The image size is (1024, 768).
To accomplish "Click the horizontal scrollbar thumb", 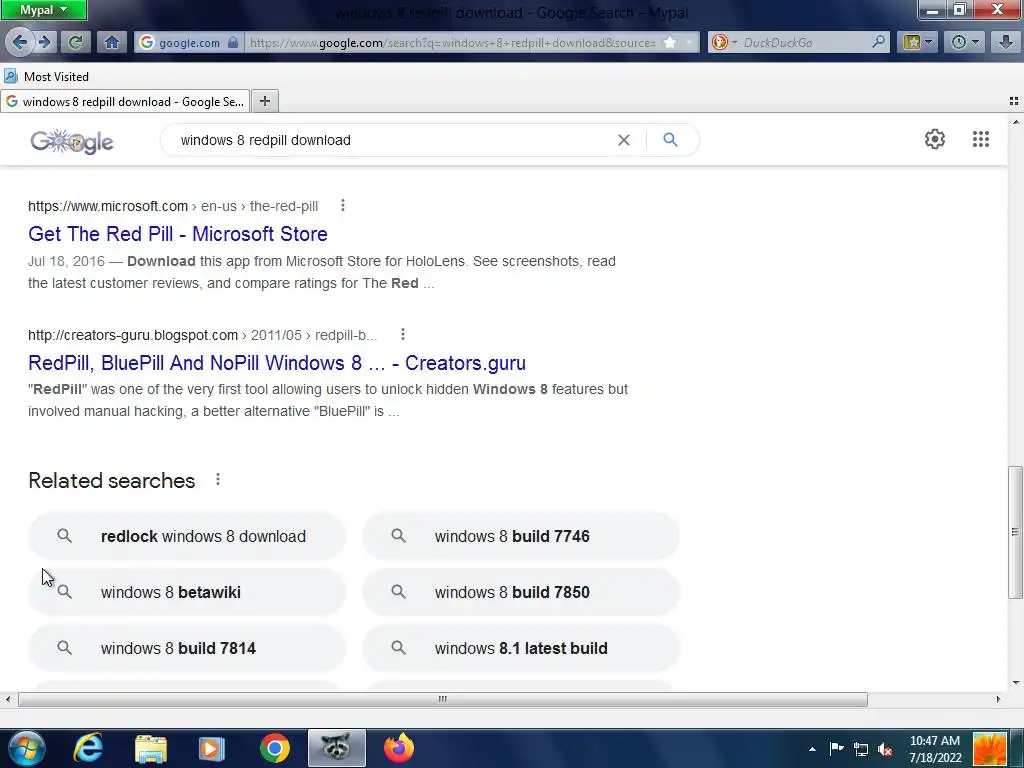I will (x=443, y=699).
